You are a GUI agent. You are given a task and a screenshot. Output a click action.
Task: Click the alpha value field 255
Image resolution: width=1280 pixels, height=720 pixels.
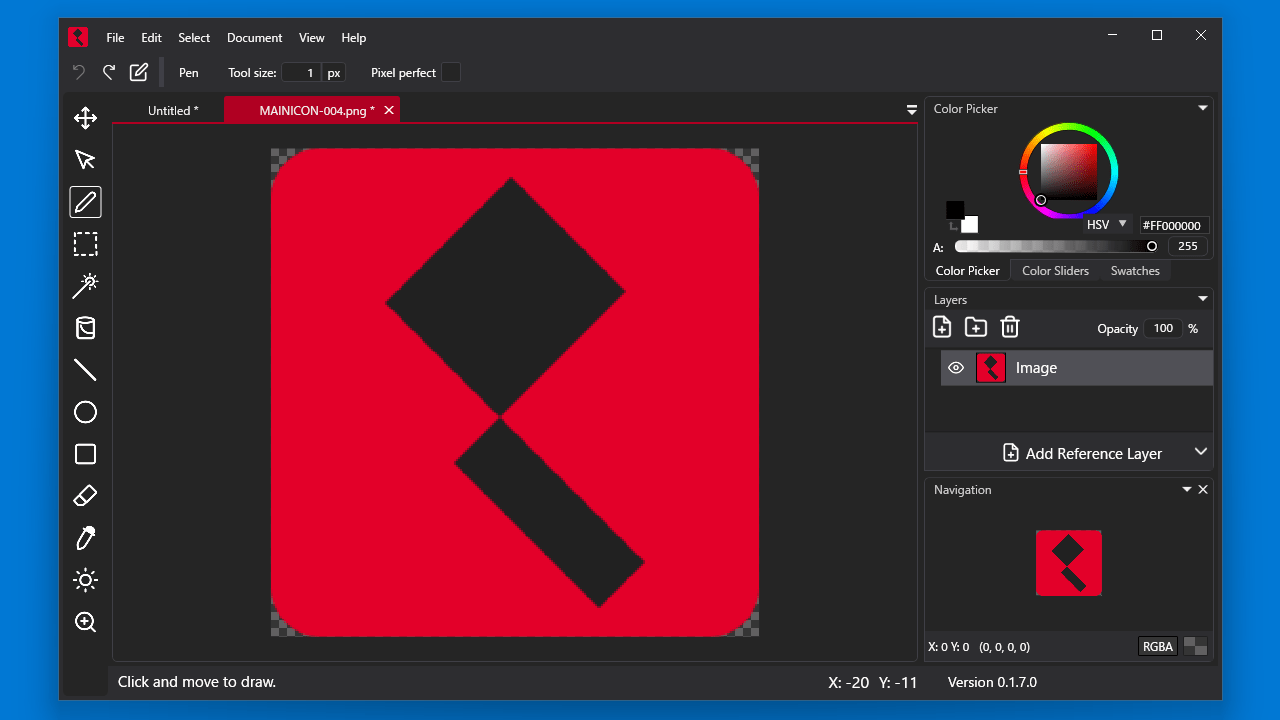tap(1187, 246)
